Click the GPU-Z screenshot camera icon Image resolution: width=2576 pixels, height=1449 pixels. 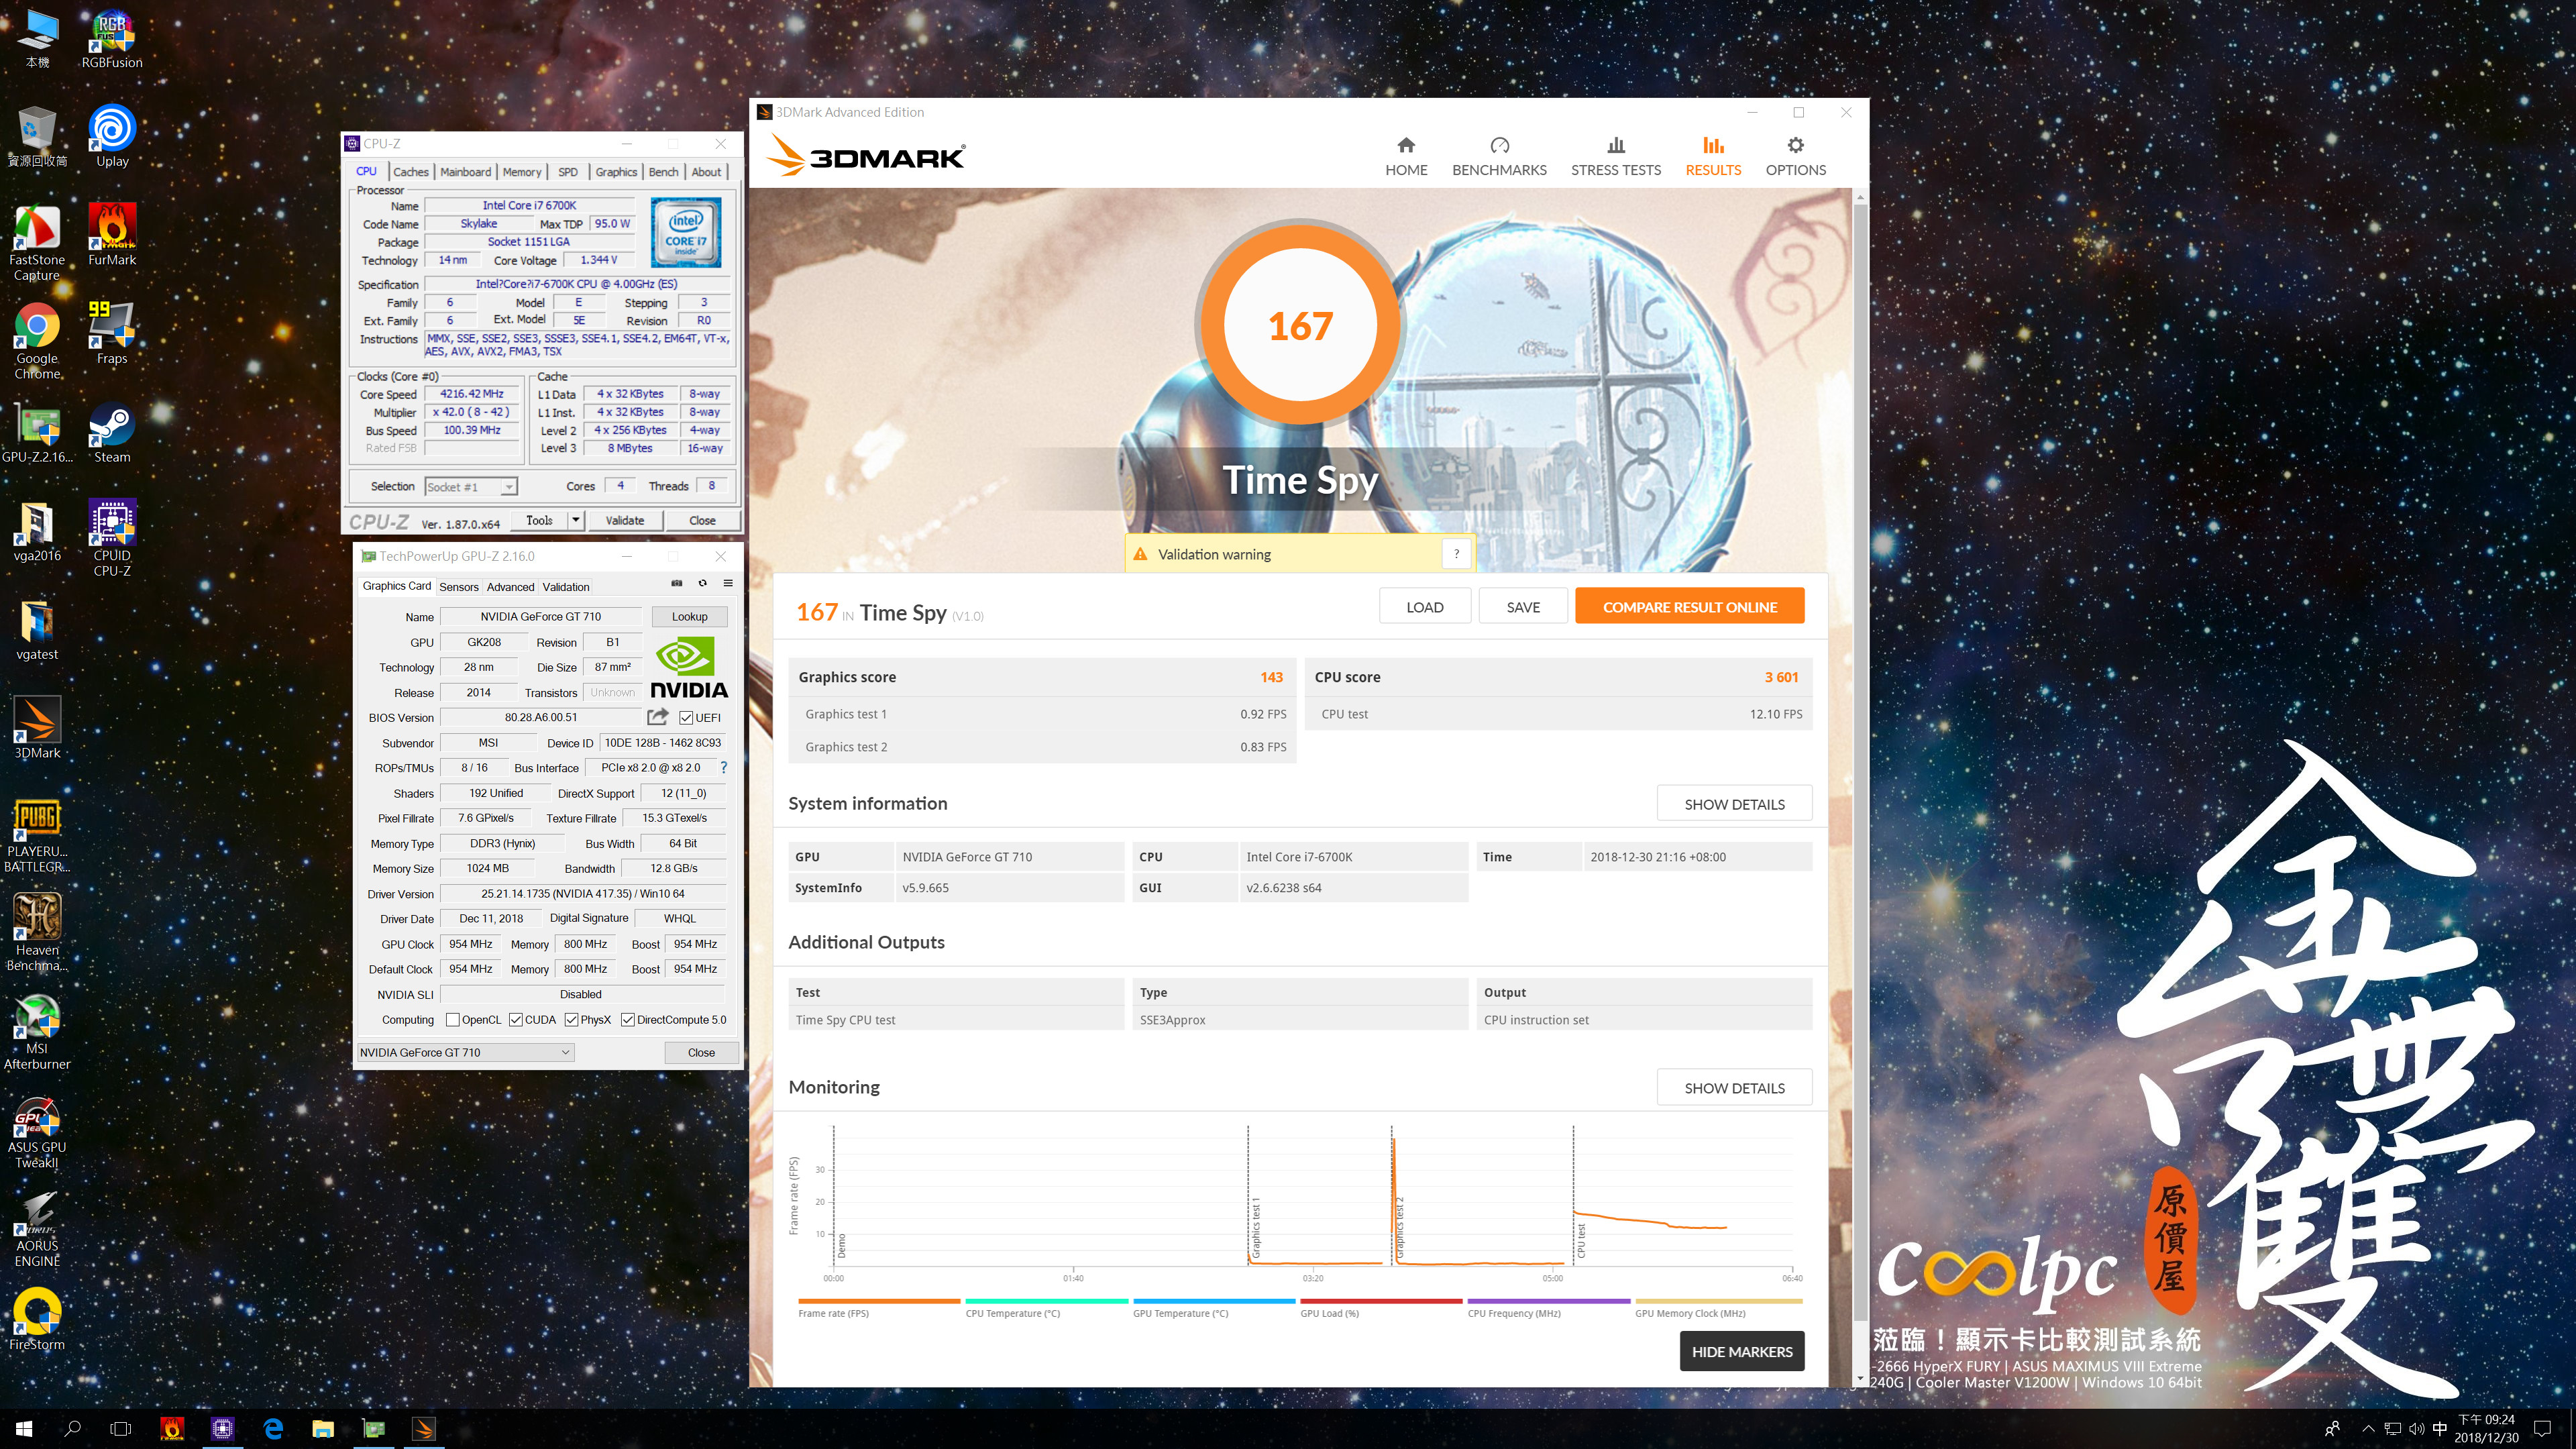point(676,583)
